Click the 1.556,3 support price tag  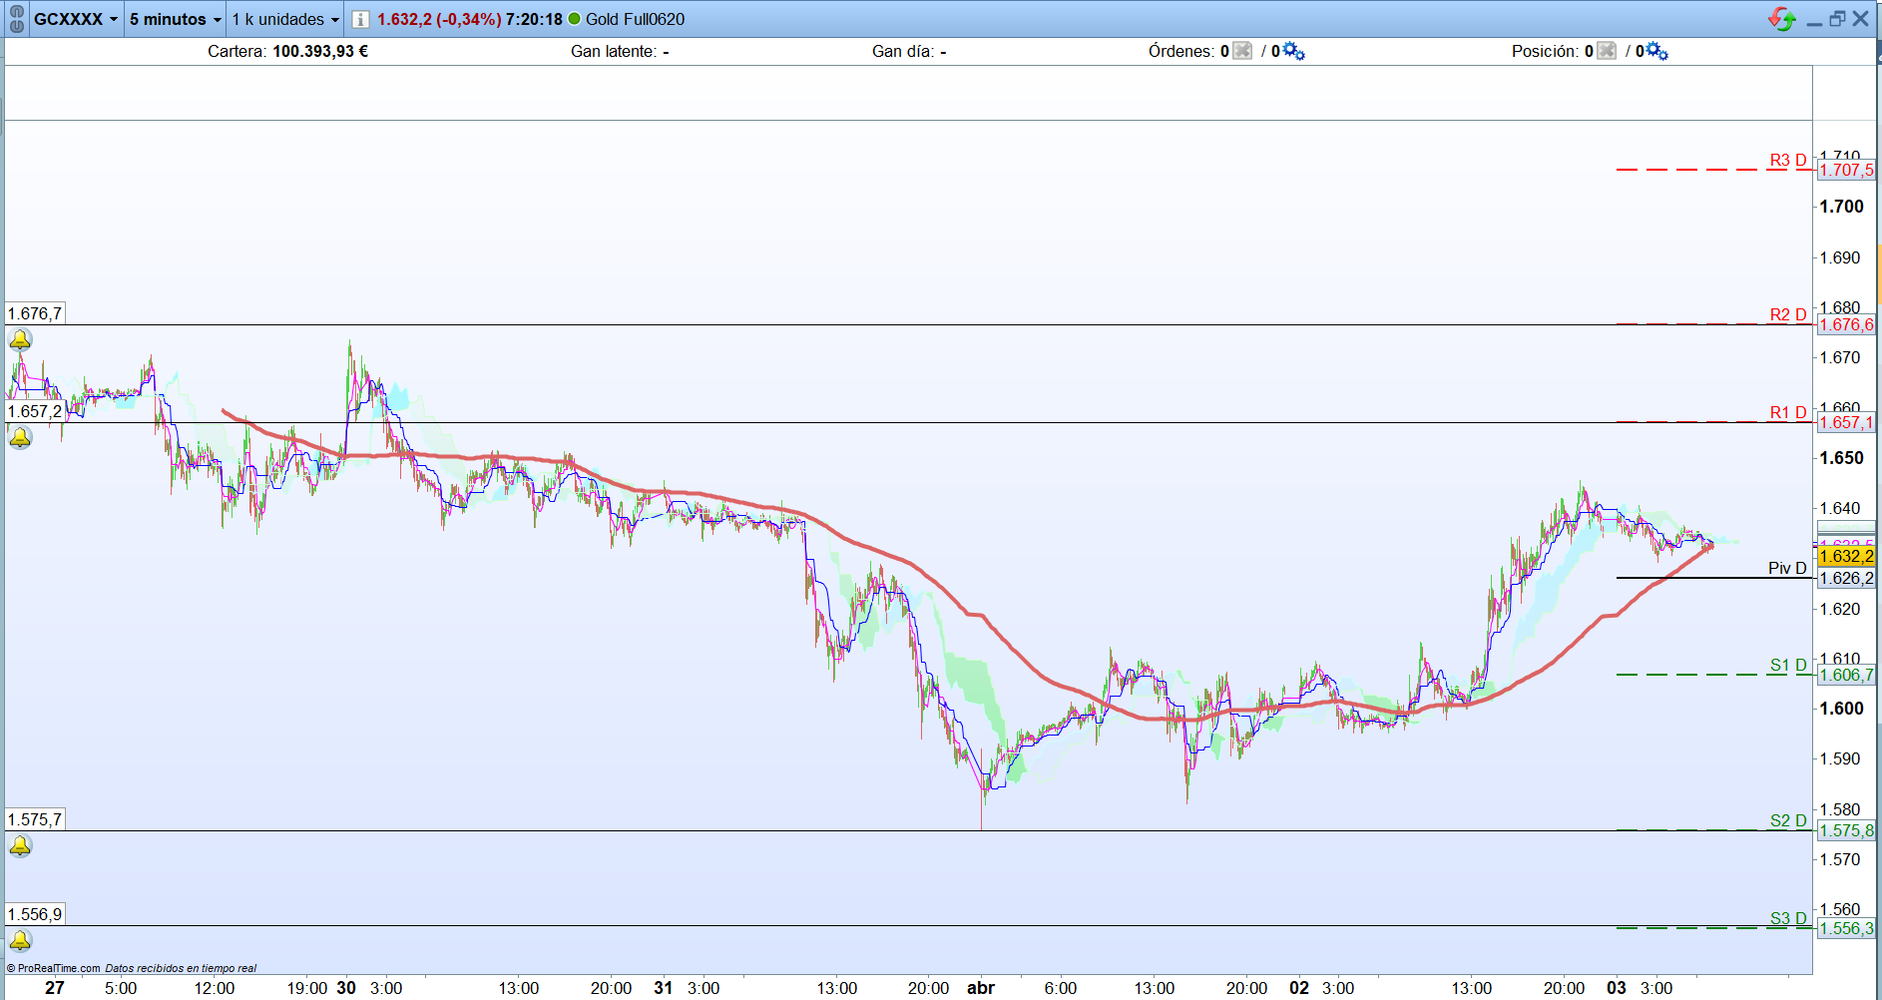pyautogui.click(x=1846, y=928)
